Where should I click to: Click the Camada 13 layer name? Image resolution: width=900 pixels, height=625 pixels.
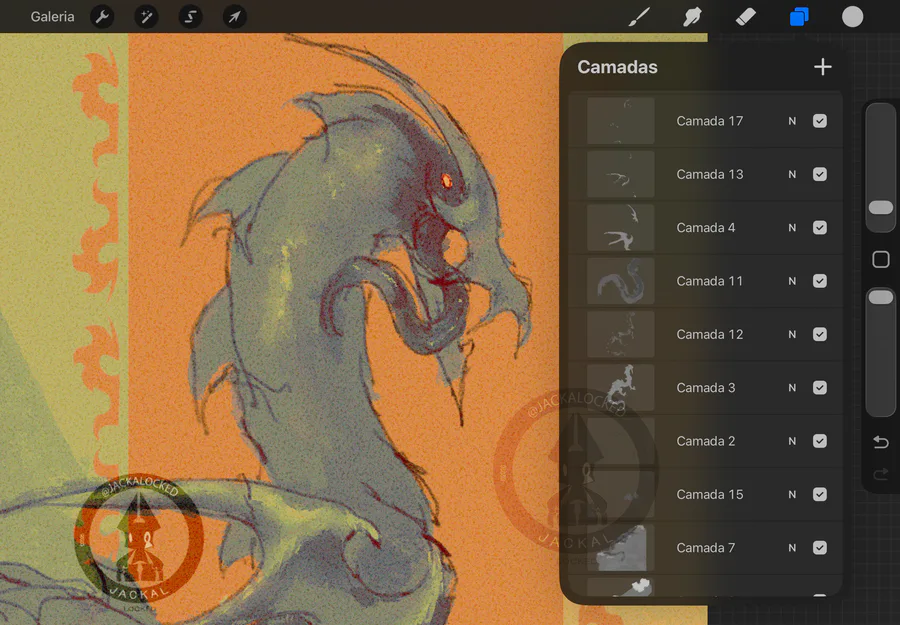pyautogui.click(x=709, y=174)
